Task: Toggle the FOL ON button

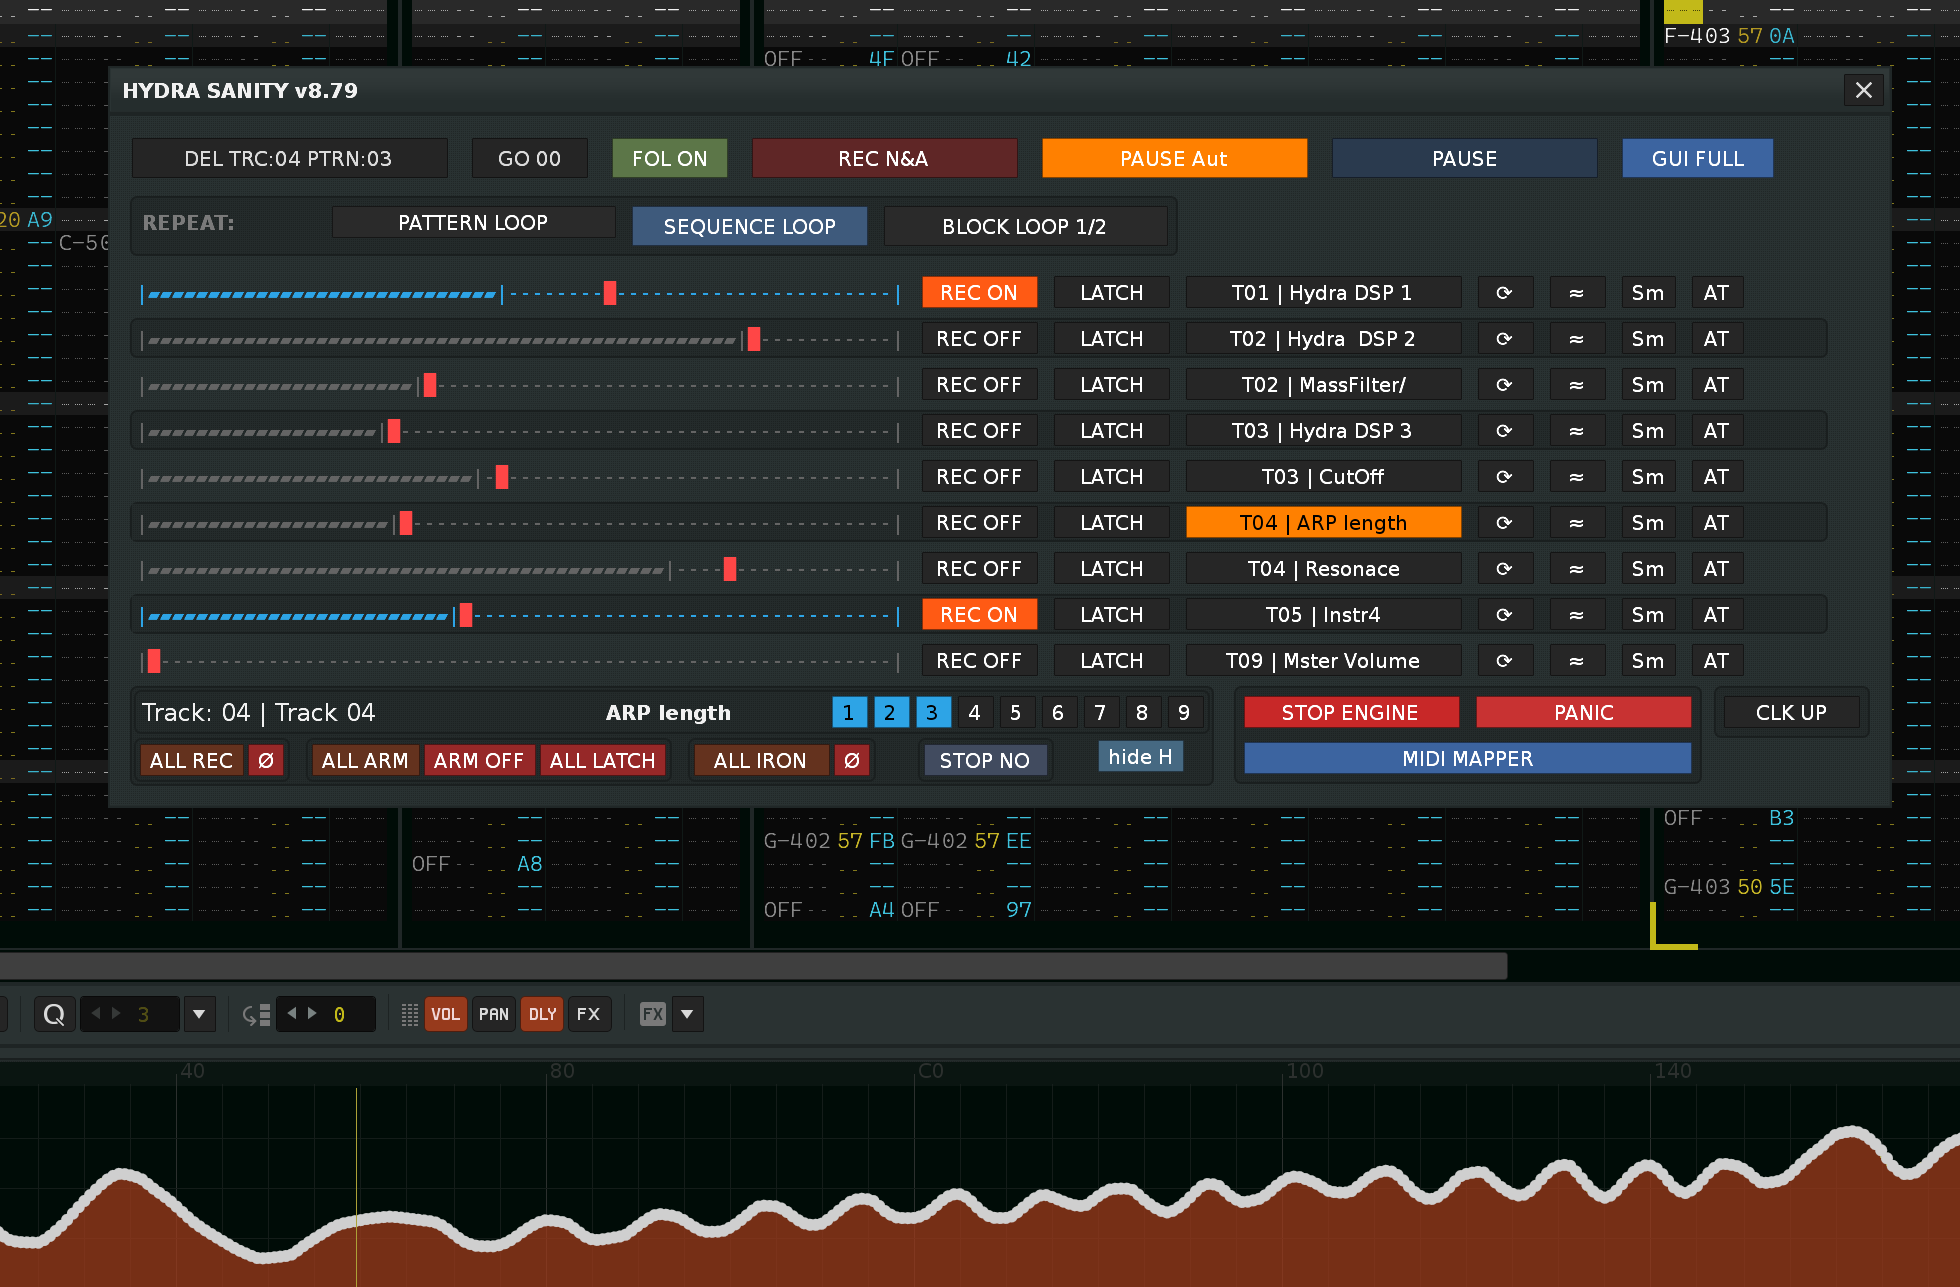Action: [x=669, y=159]
